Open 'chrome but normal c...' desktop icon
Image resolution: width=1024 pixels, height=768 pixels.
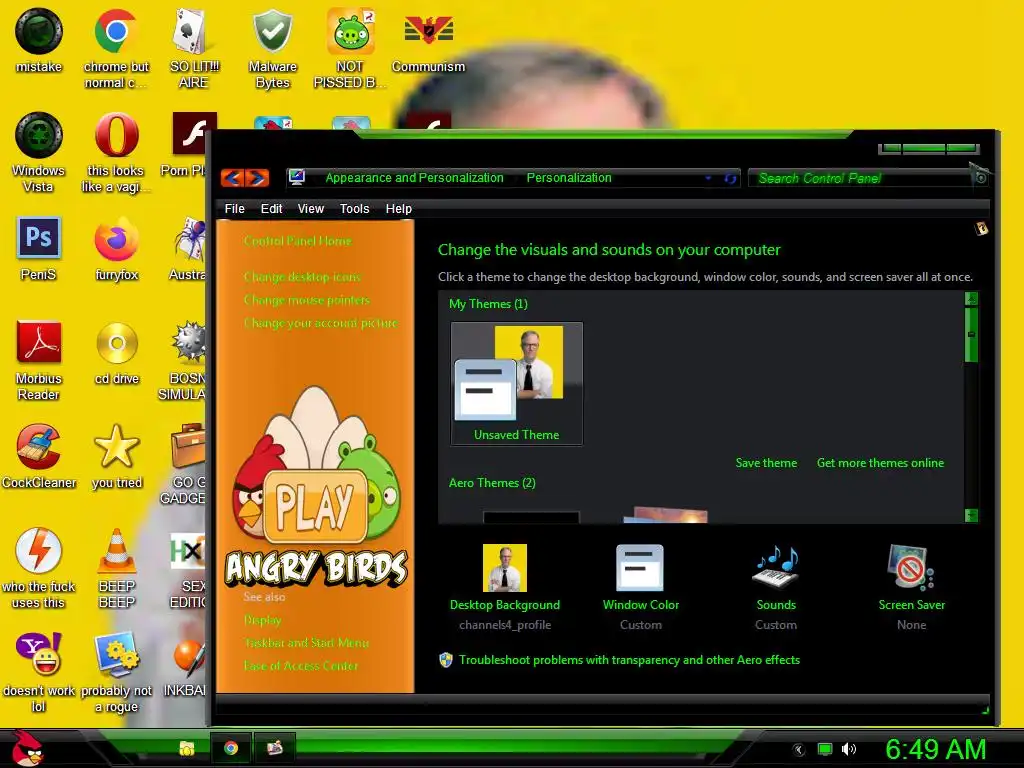pos(116,47)
